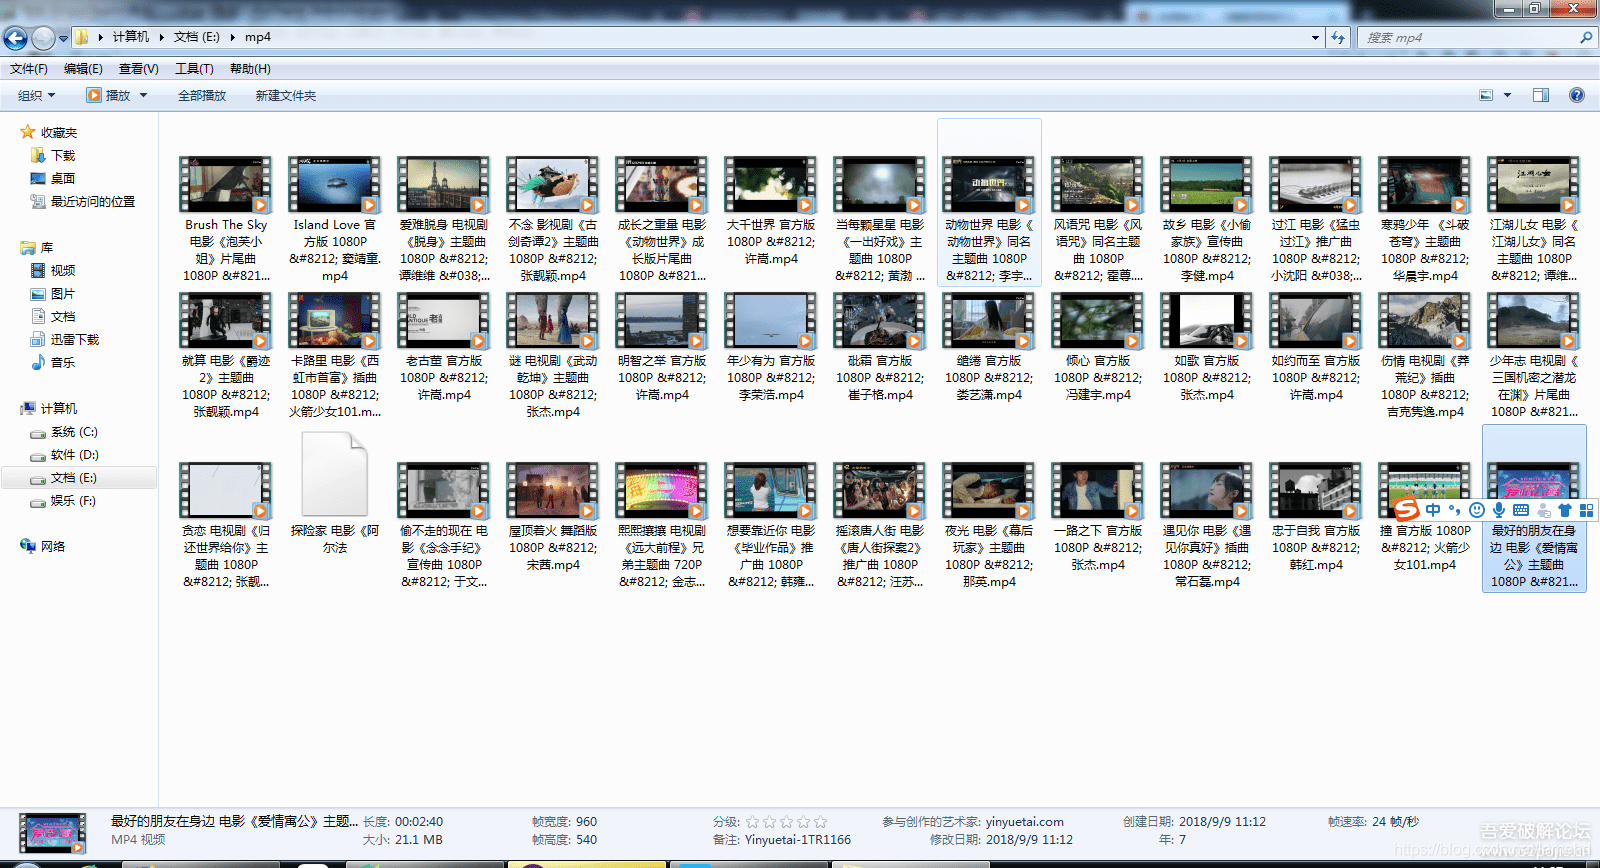Open the help icon

click(x=1577, y=95)
